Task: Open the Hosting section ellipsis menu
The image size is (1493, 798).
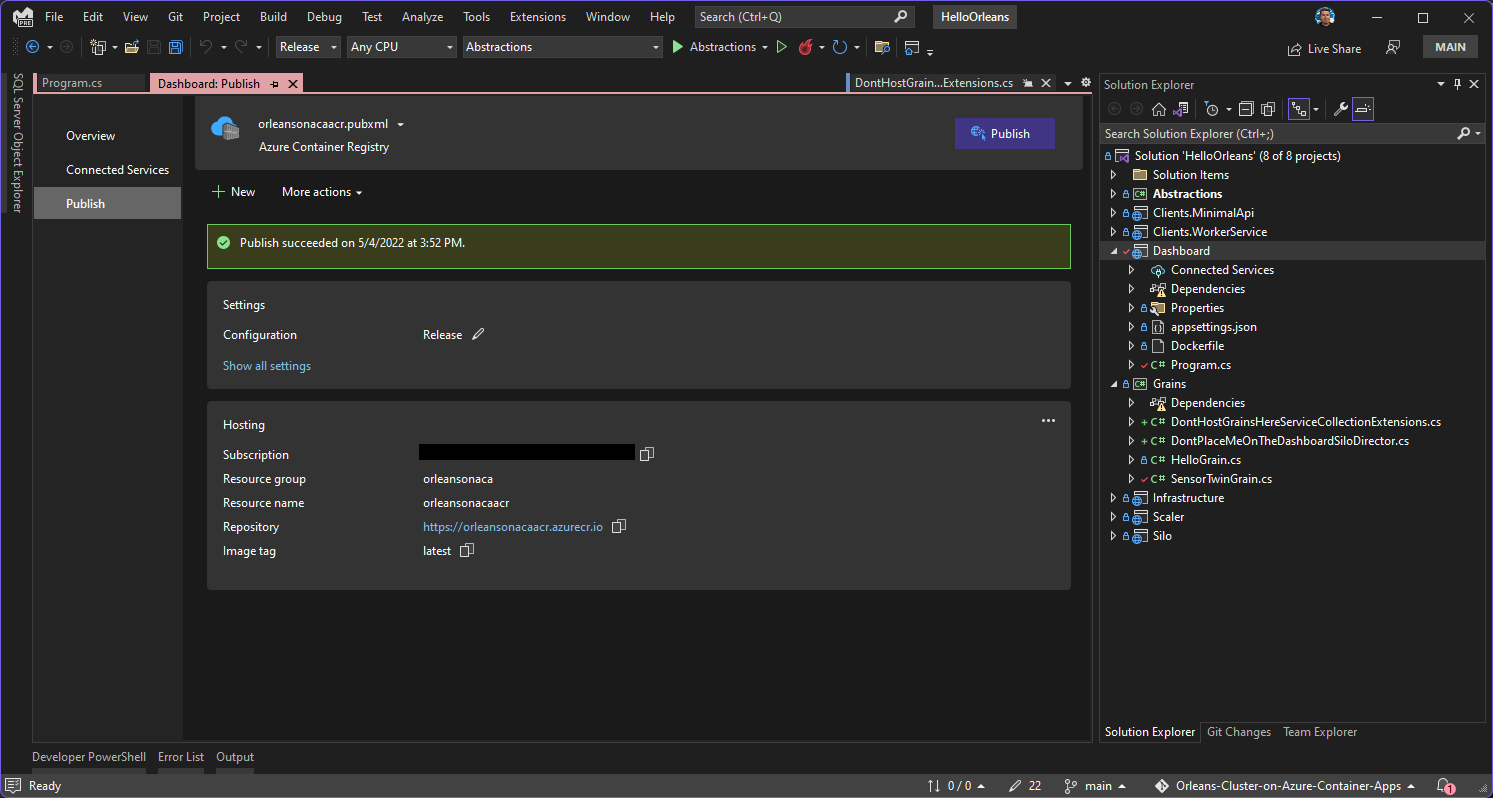Action: pyautogui.click(x=1048, y=421)
